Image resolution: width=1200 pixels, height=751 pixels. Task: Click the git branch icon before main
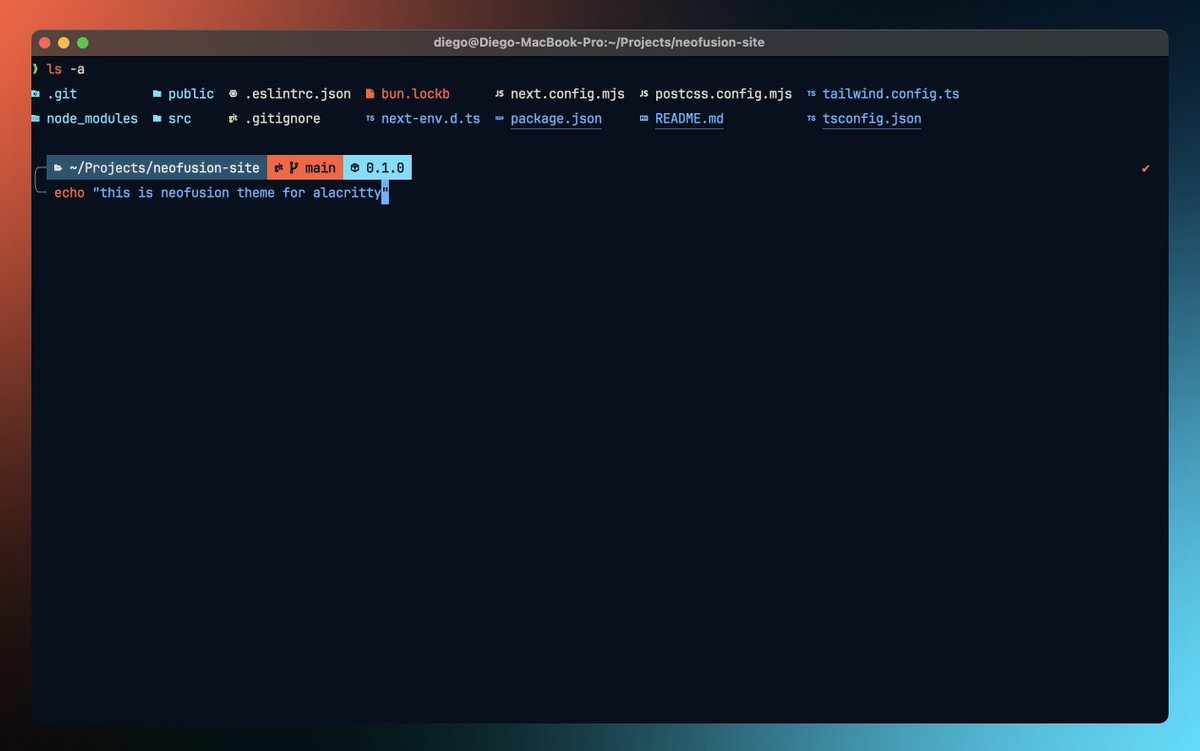tap(294, 168)
